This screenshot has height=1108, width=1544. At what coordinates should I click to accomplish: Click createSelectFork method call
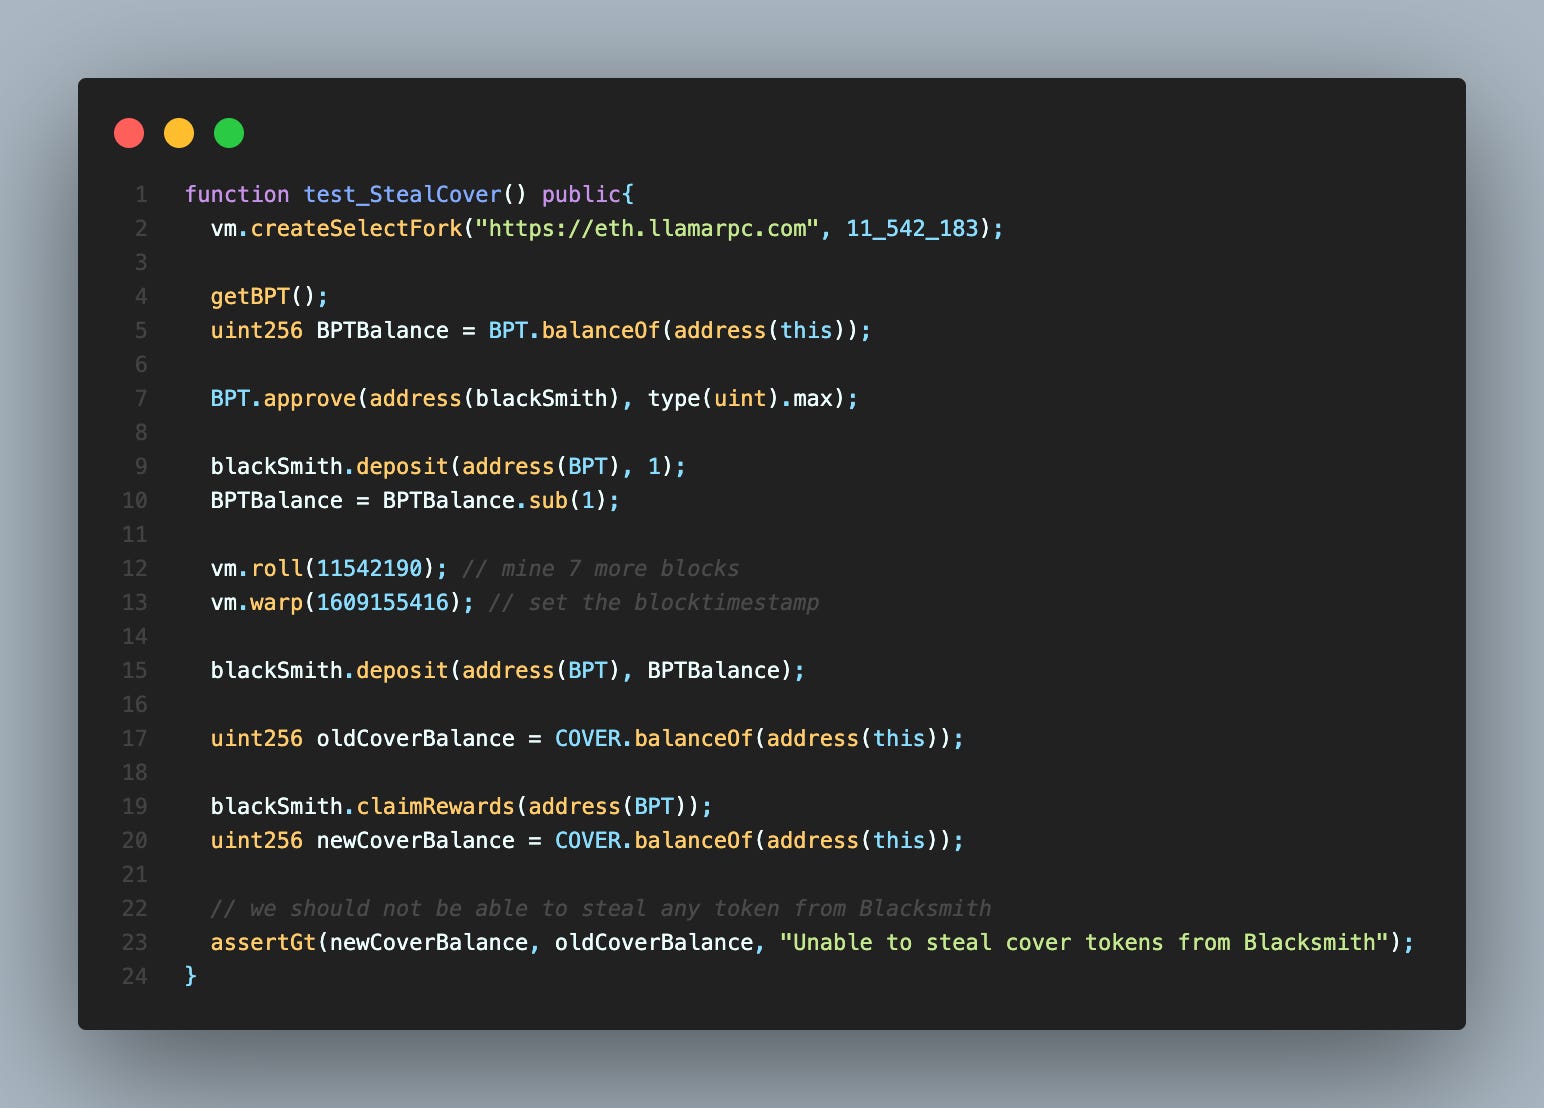pyautogui.click(x=357, y=228)
